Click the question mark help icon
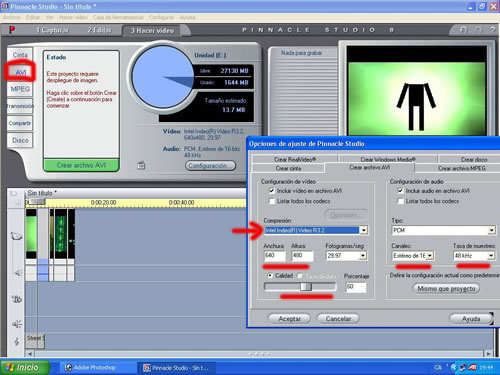The height and width of the screenshot is (375, 500). (x=493, y=29)
